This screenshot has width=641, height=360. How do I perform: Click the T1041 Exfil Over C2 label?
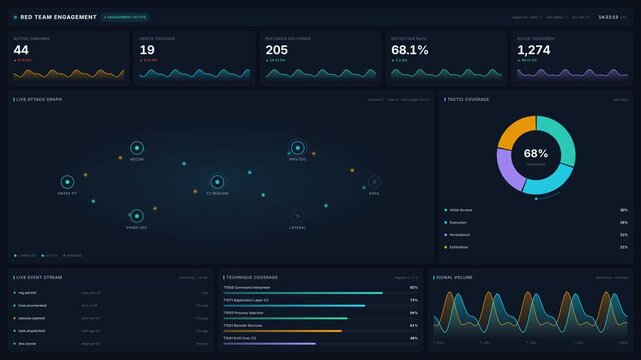240,338
